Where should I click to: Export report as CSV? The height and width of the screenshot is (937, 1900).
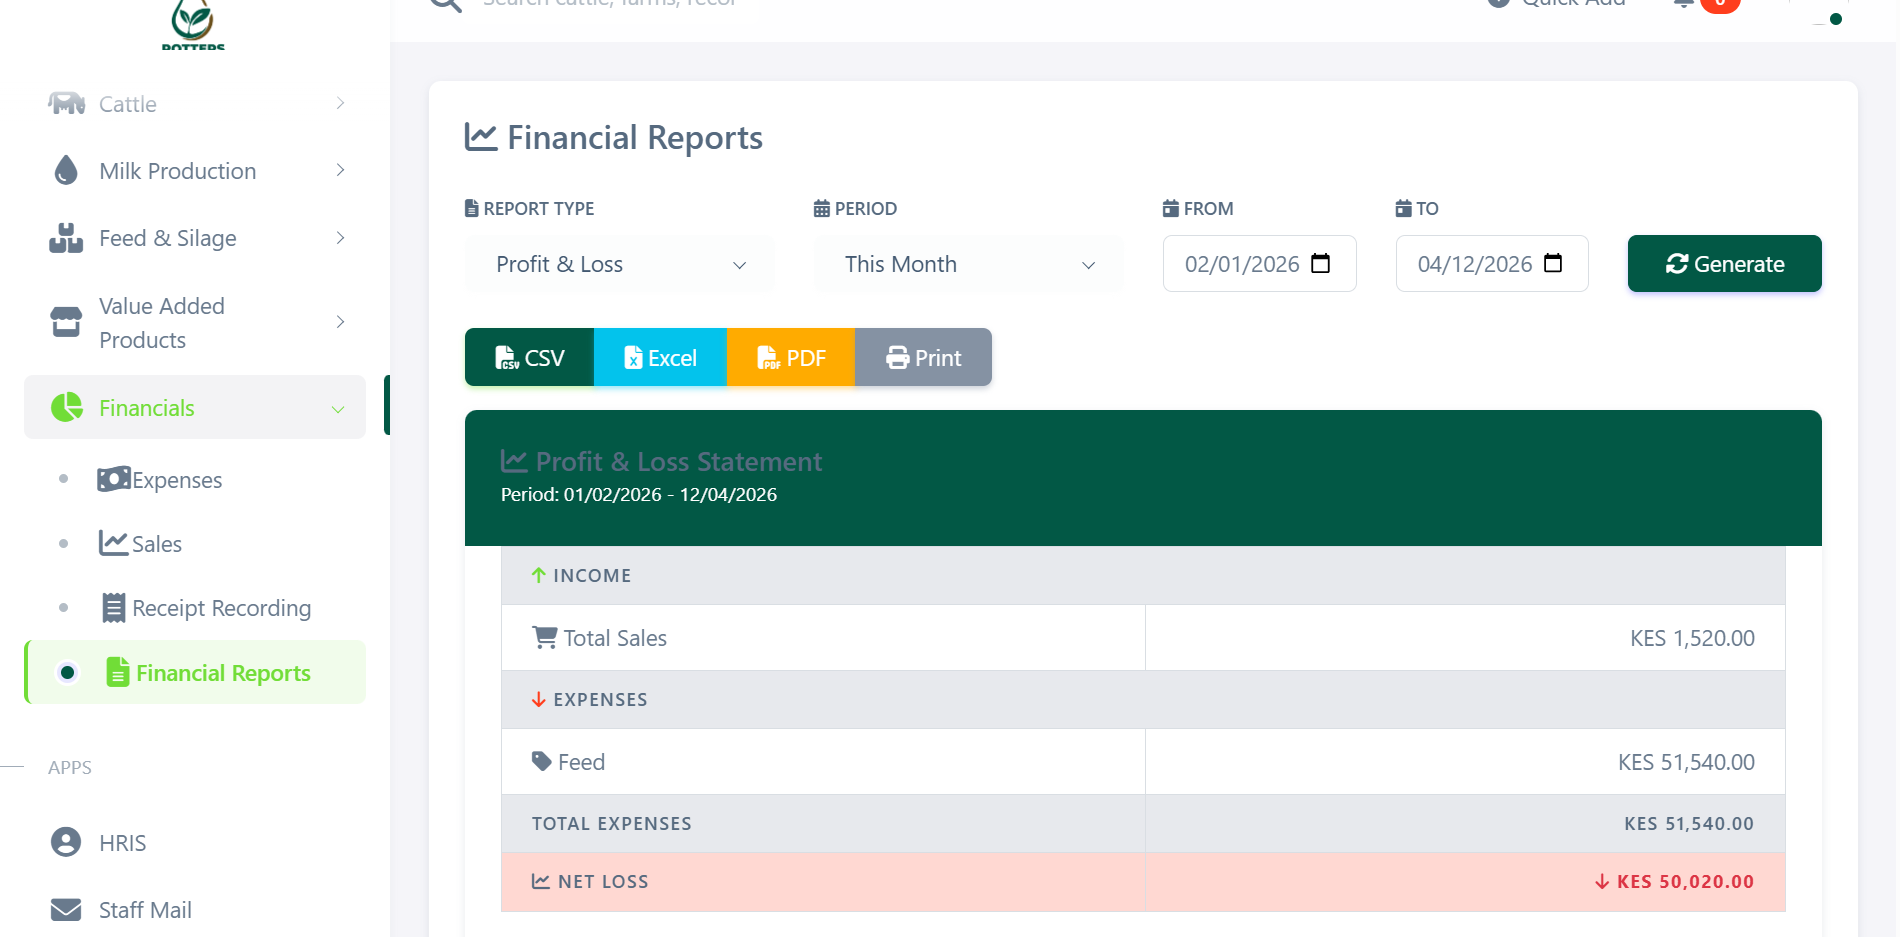pos(530,358)
